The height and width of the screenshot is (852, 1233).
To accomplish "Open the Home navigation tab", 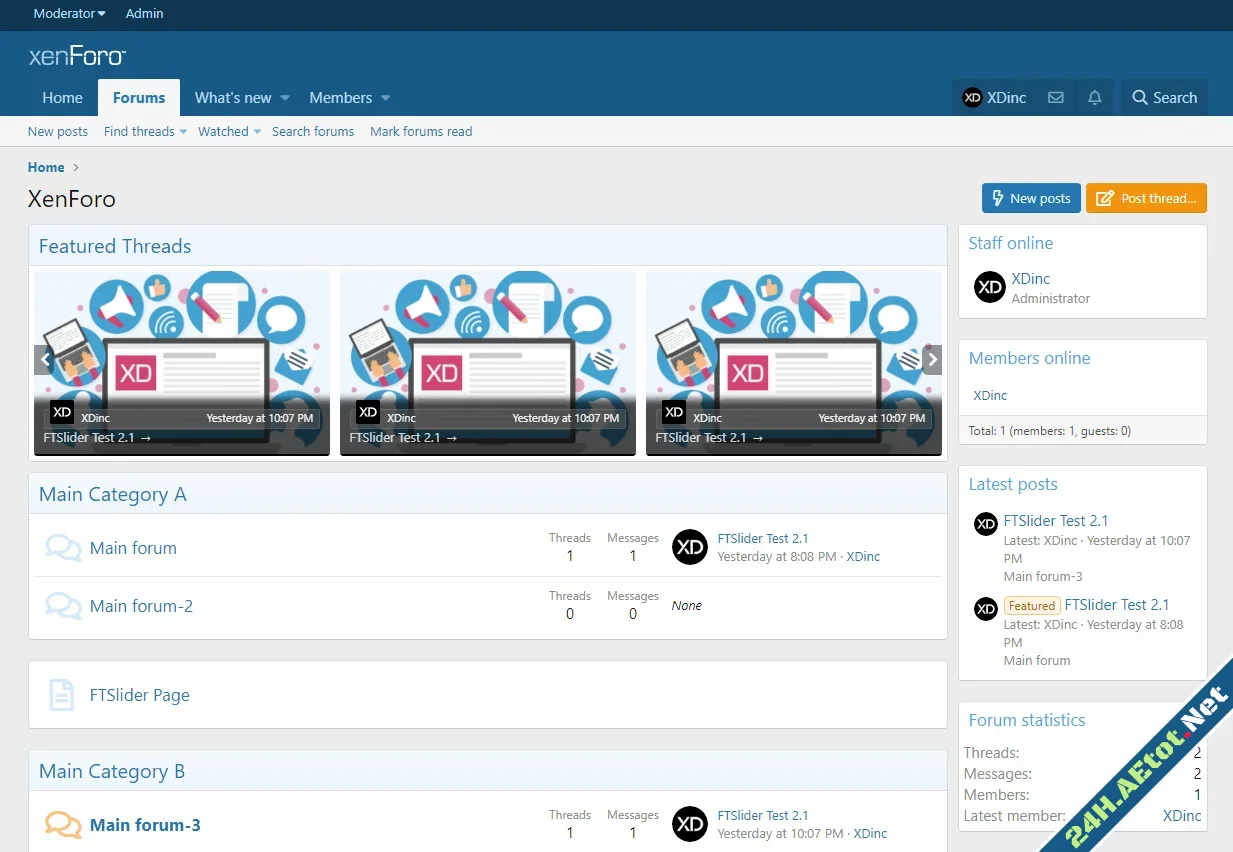I will pos(62,98).
